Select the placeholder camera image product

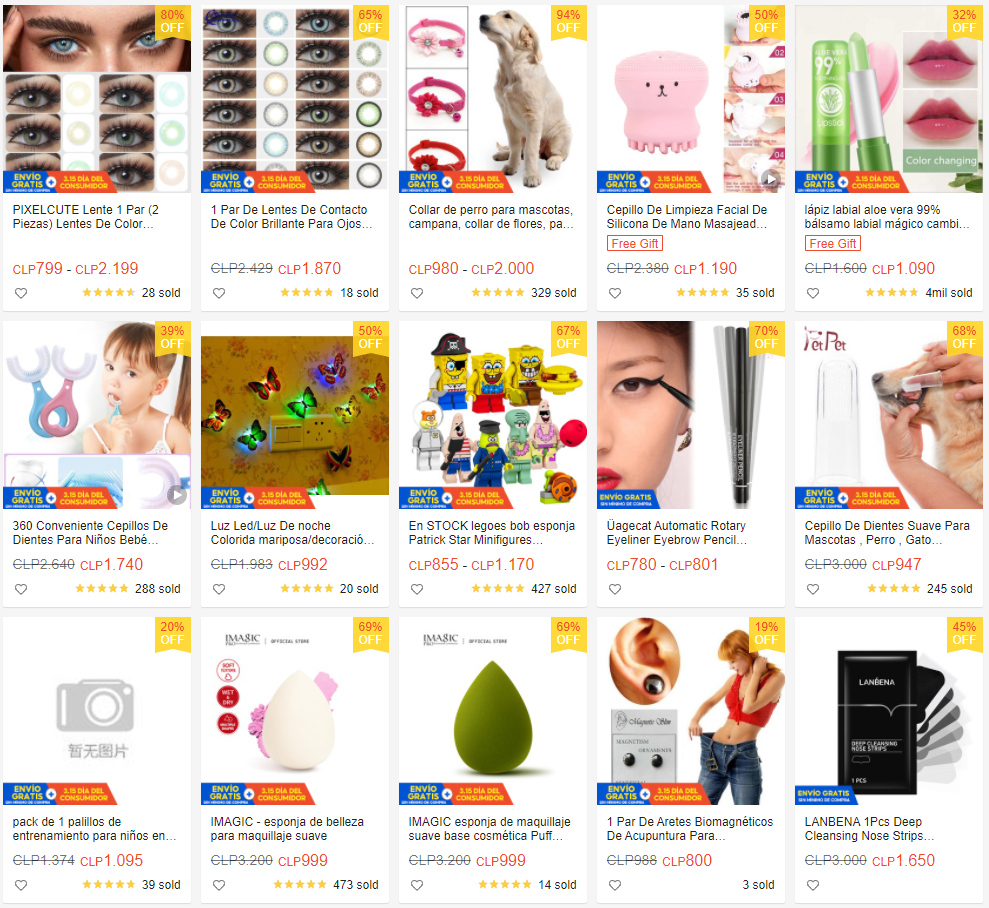click(97, 711)
